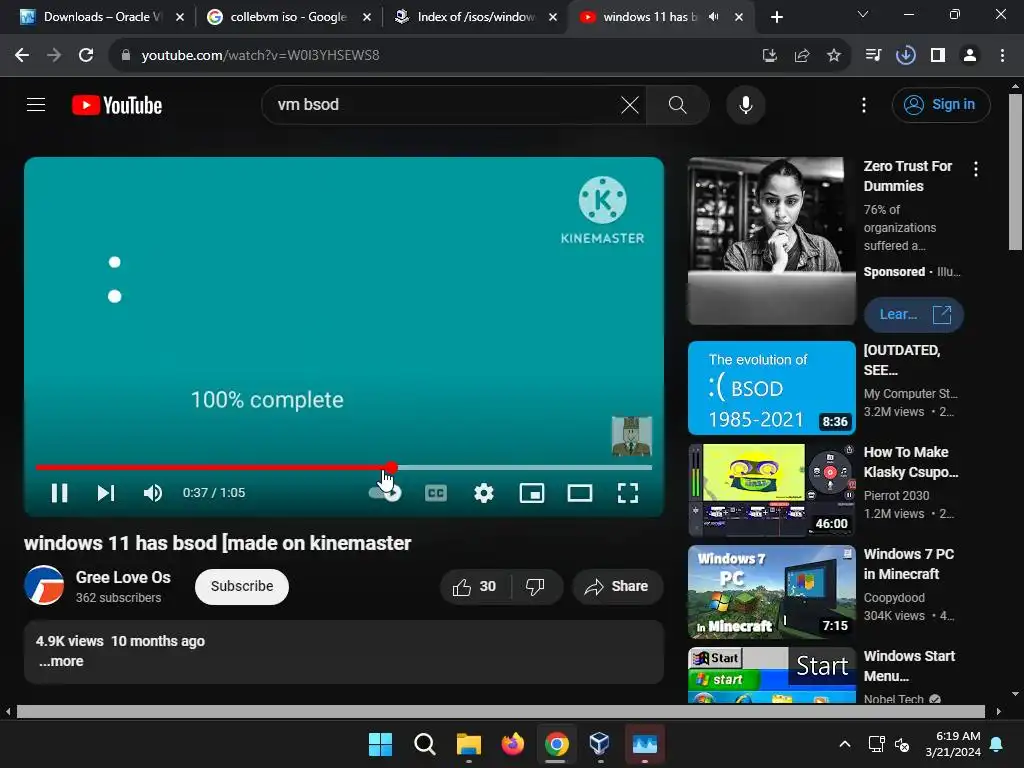
Task: Expand description with ...more
Action: [61, 661]
